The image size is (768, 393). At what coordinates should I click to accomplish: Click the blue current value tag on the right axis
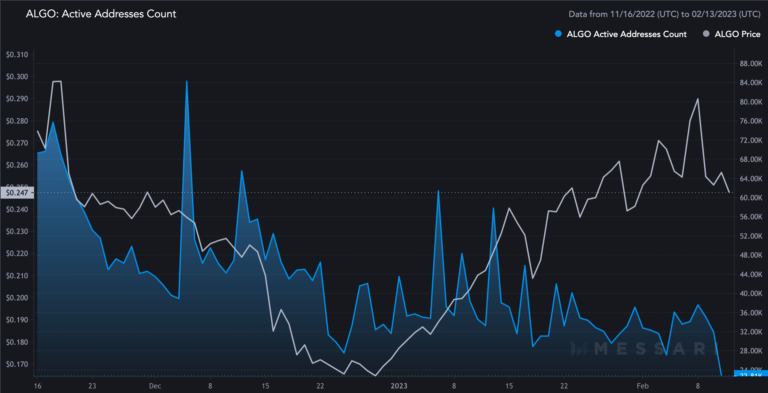pyautogui.click(x=750, y=373)
